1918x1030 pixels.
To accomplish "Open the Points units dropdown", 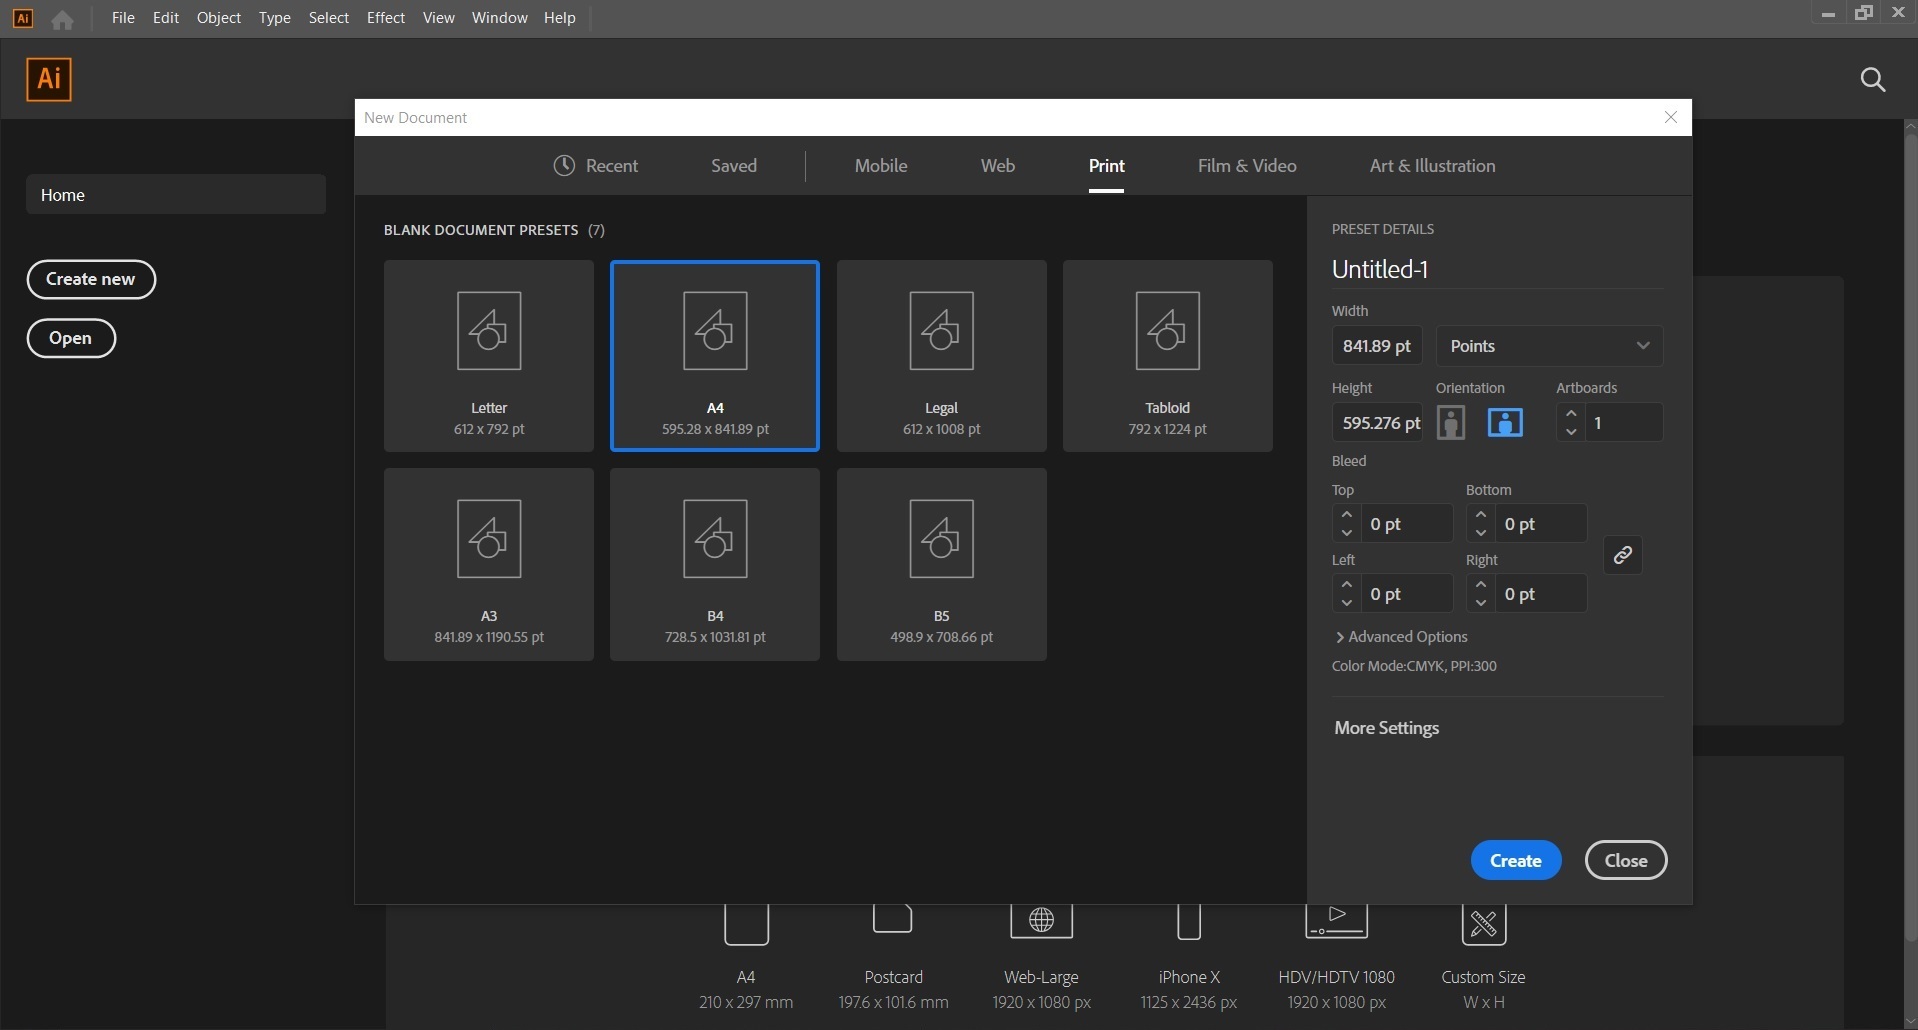I will 1549,346.
